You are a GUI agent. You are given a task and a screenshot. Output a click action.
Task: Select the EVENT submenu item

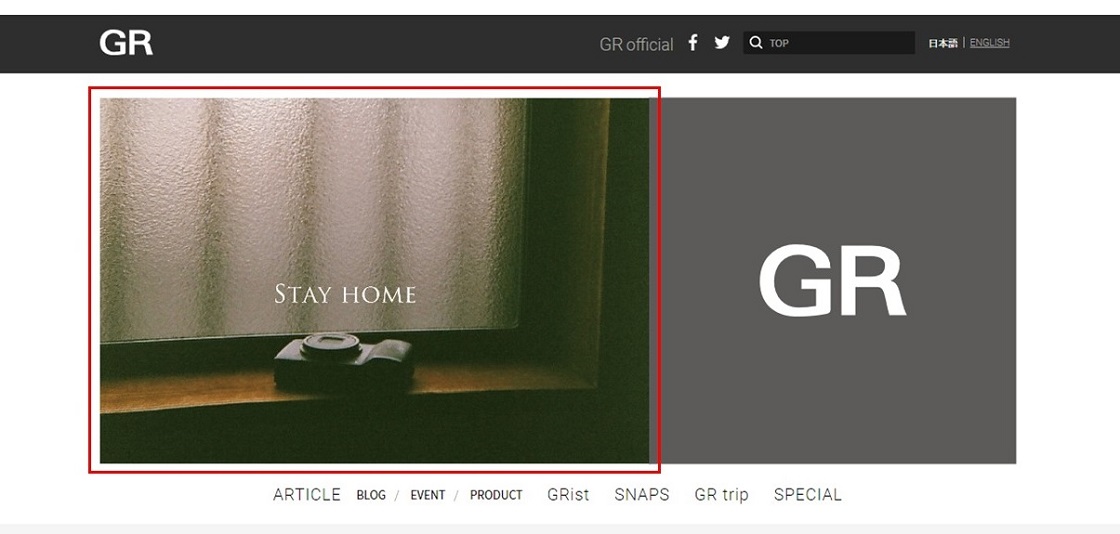click(x=427, y=495)
